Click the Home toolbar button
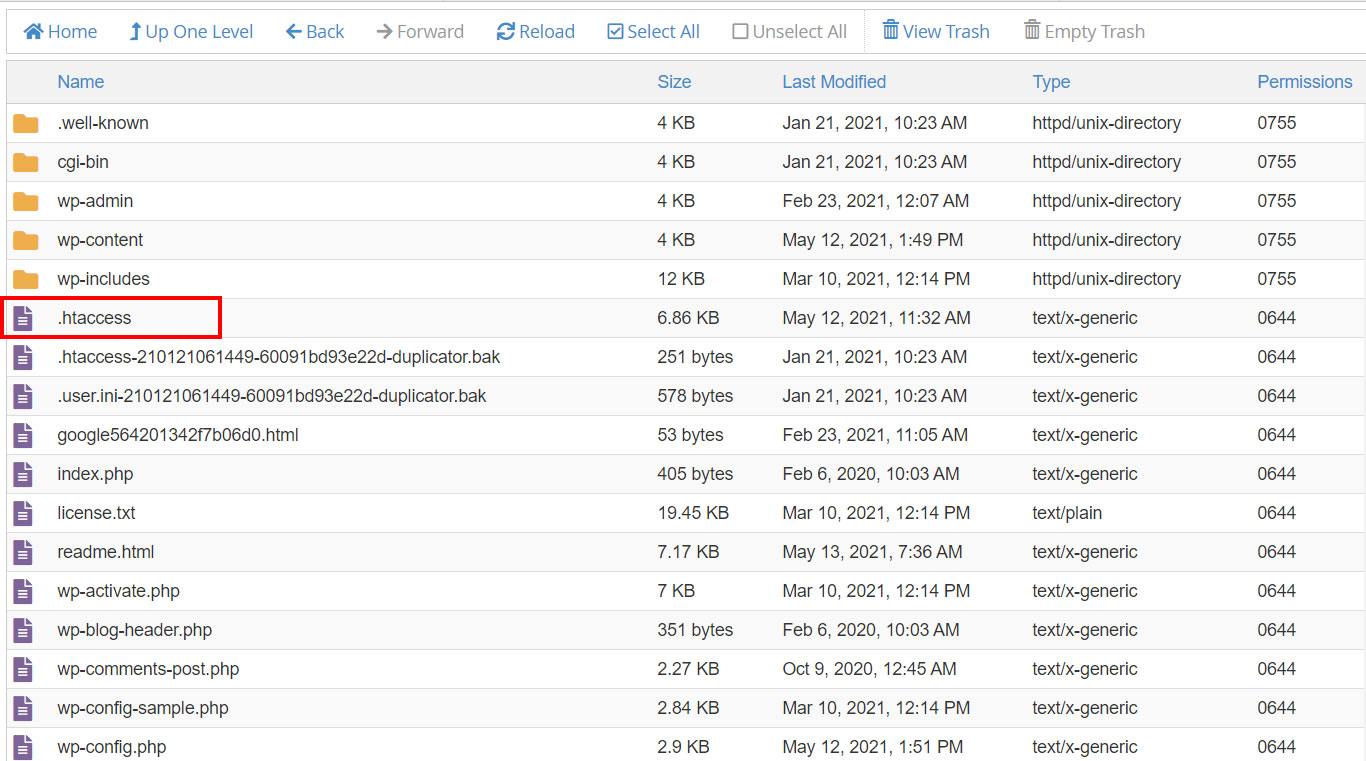 click(60, 32)
